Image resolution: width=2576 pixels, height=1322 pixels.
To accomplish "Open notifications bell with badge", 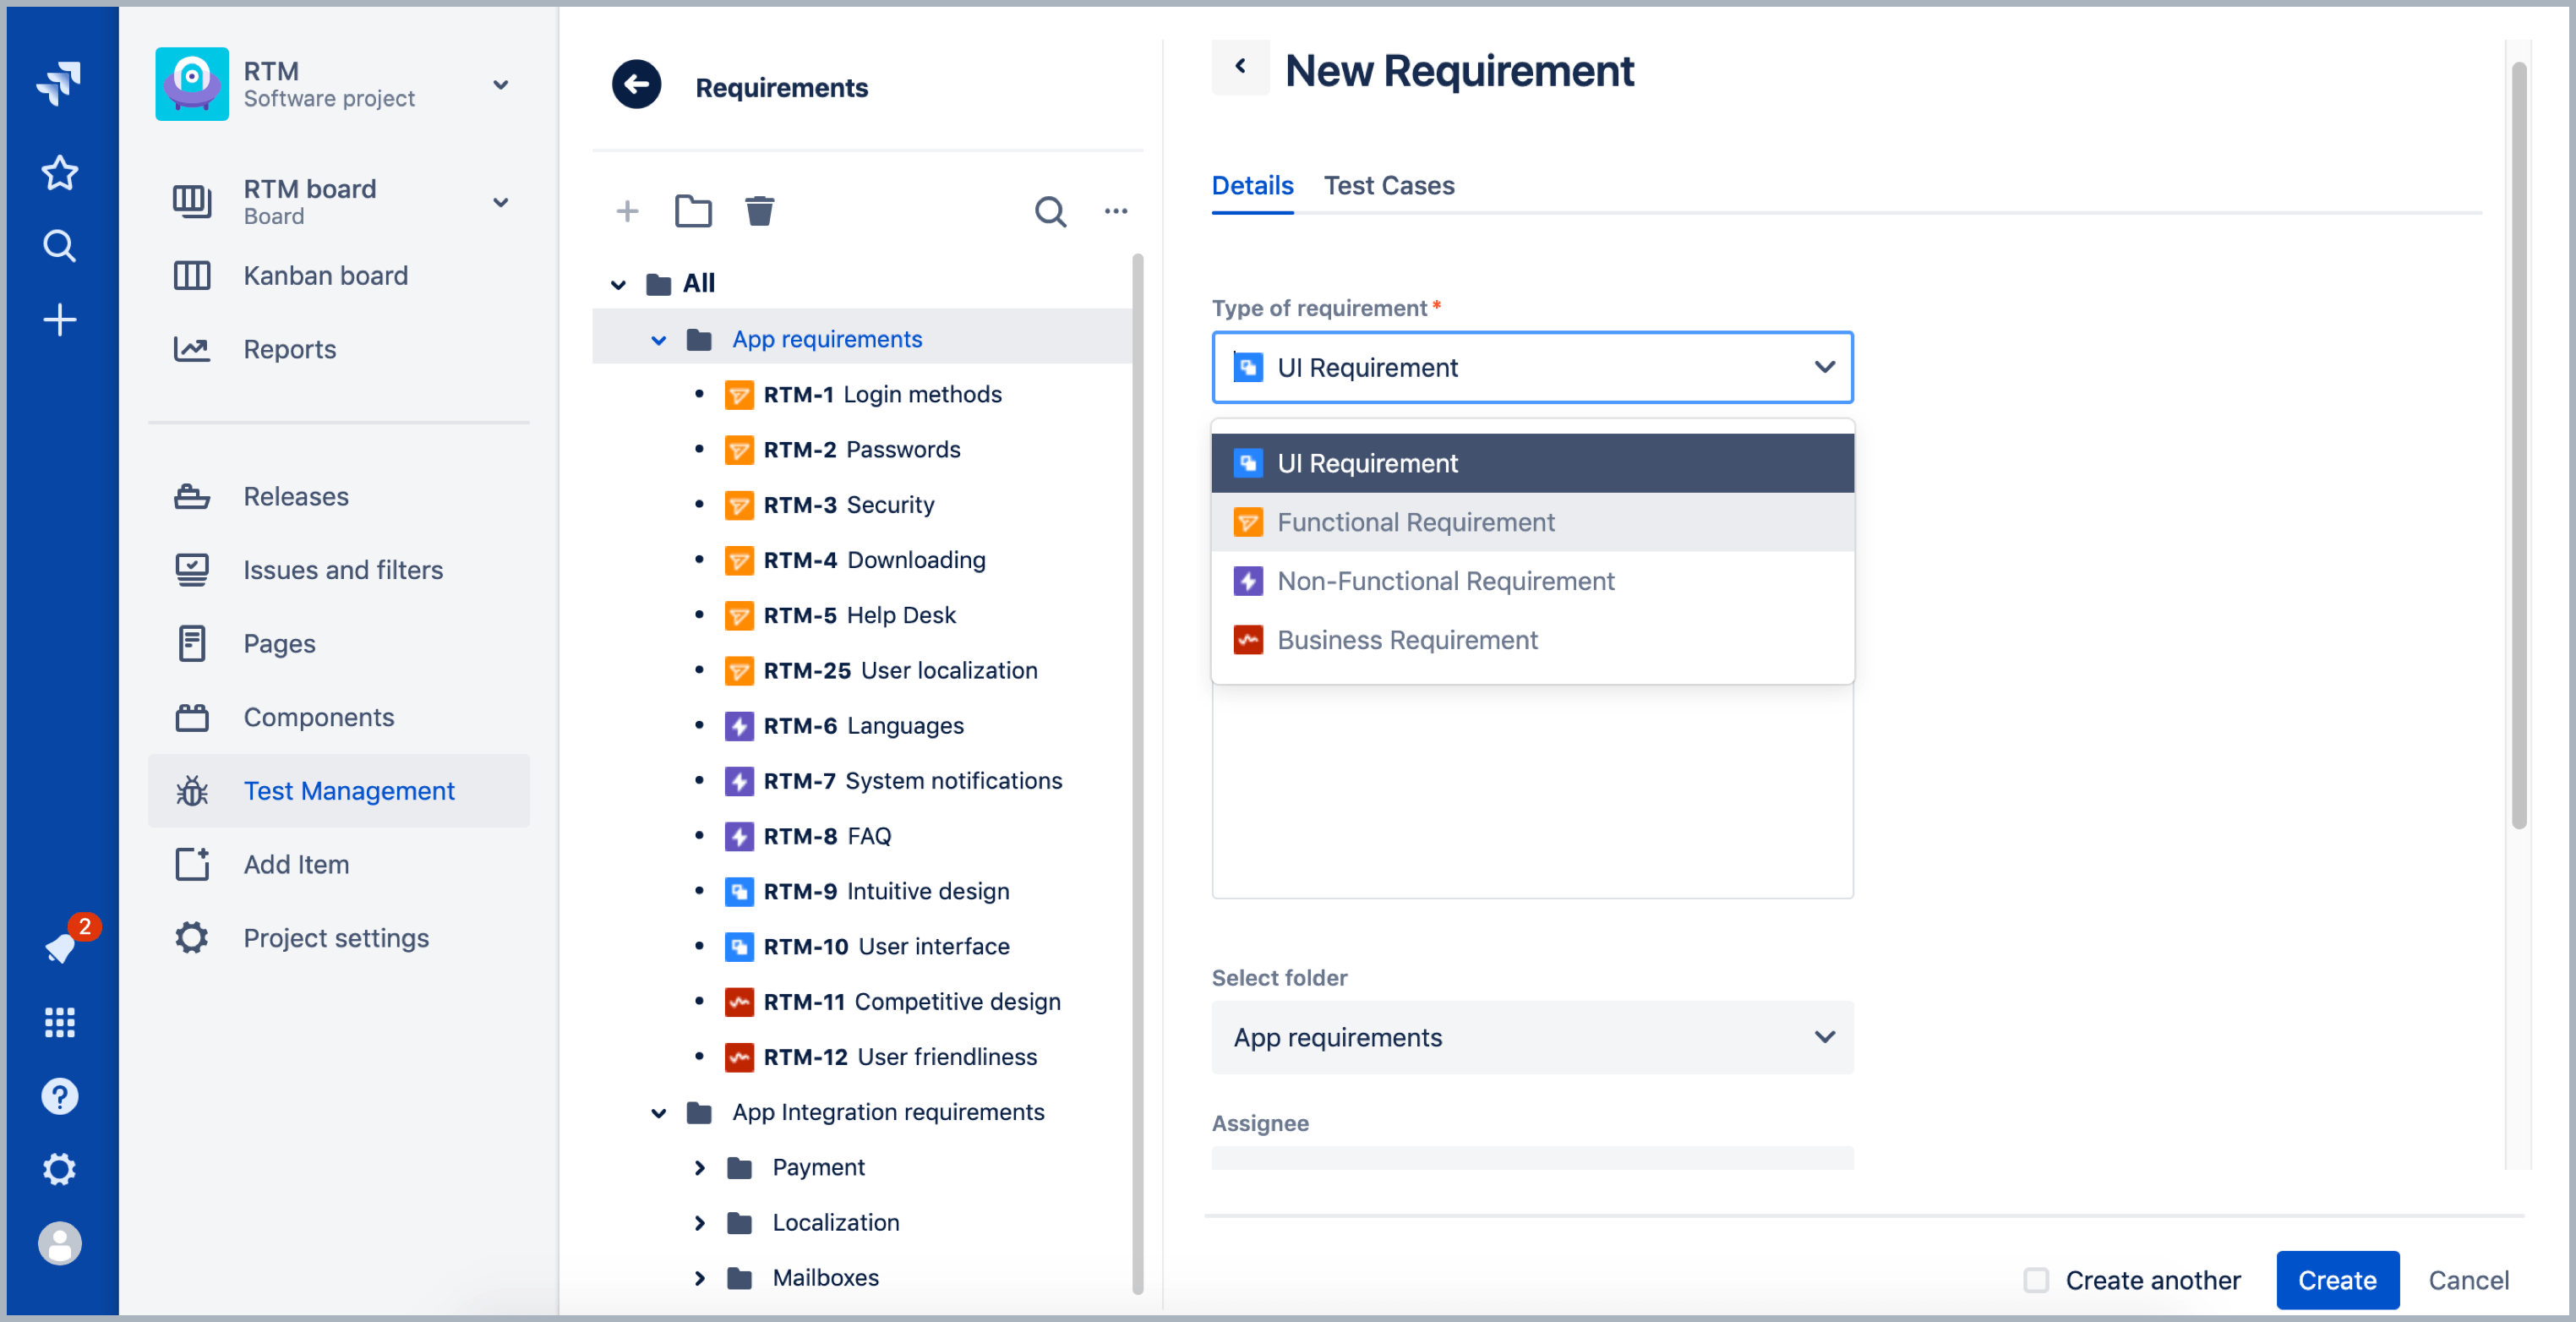I will click(60, 947).
